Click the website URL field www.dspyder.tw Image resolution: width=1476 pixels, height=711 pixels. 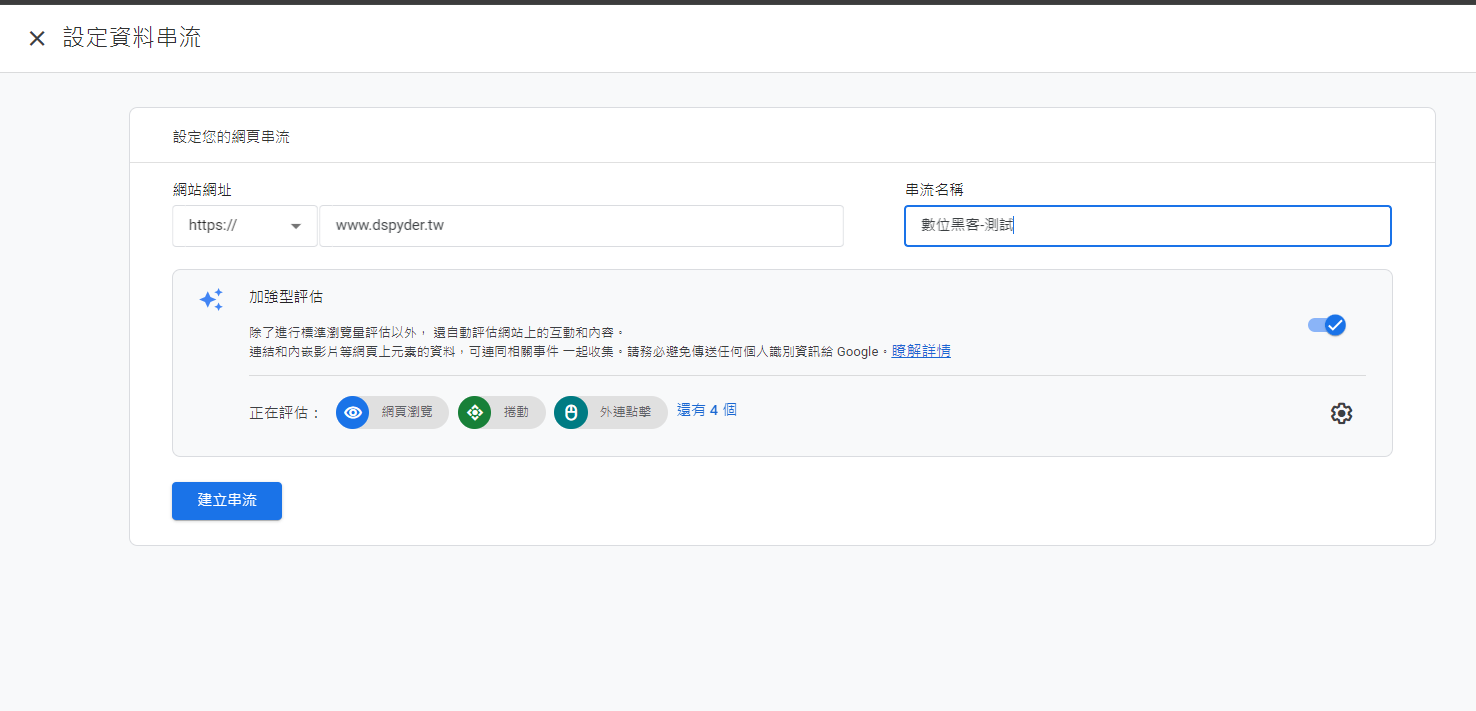[581, 226]
